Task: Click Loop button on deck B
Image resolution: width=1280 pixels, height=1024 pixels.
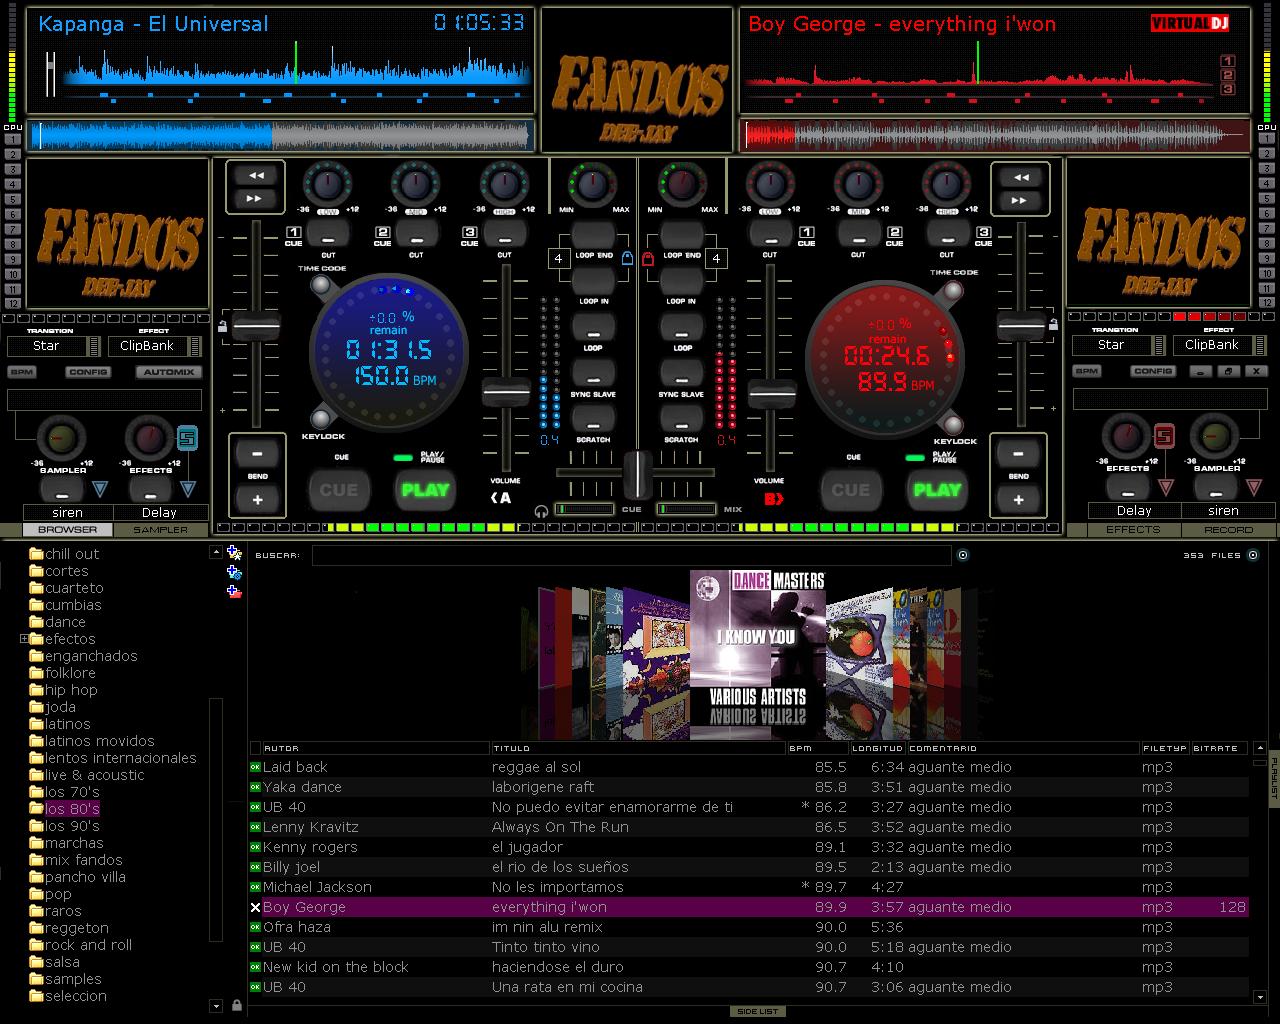Action: pos(682,327)
